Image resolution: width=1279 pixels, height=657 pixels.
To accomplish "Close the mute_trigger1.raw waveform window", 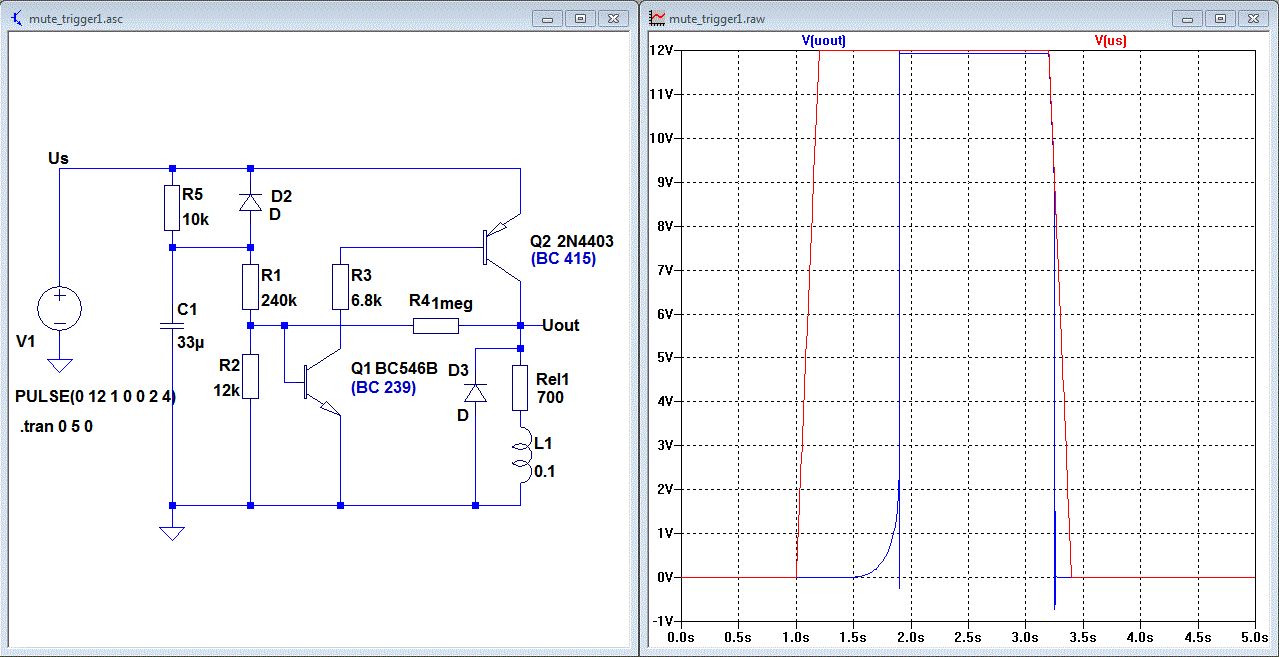I will click(x=1254, y=17).
